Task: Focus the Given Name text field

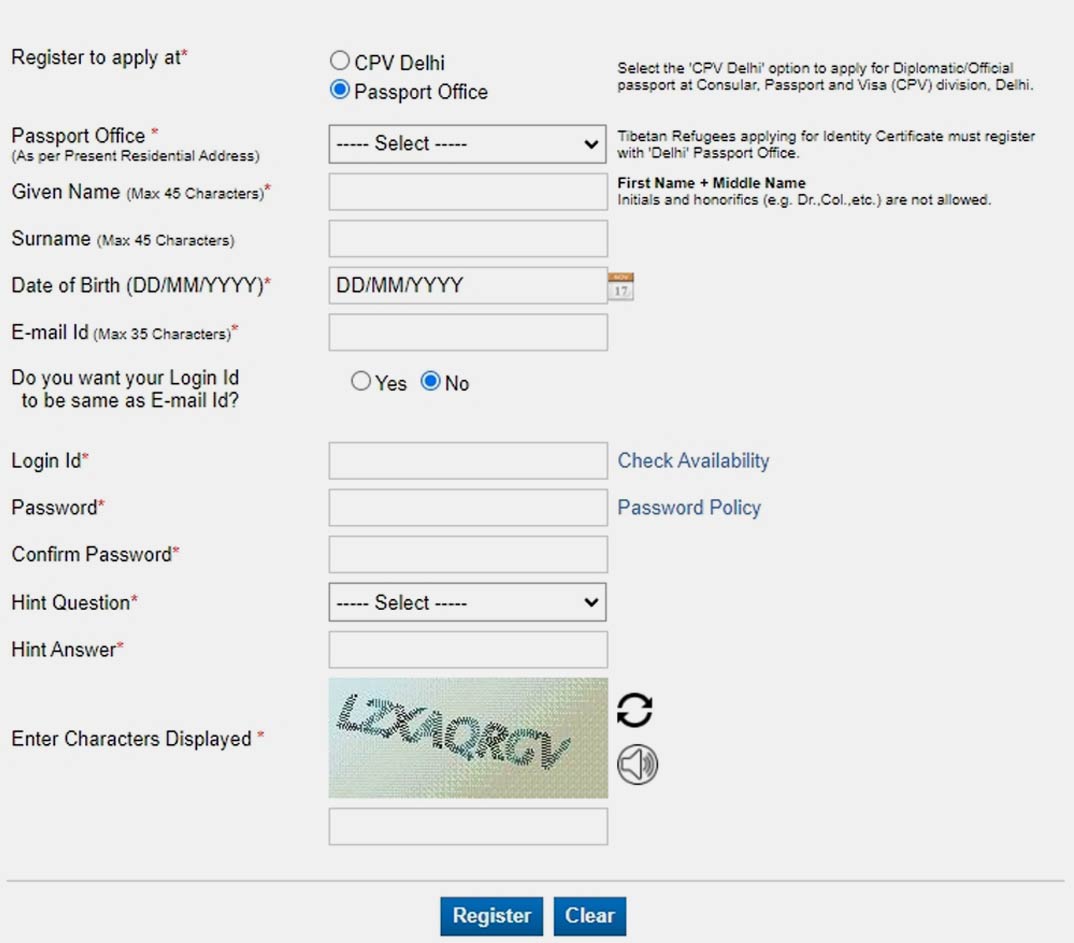Action: click(467, 192)
